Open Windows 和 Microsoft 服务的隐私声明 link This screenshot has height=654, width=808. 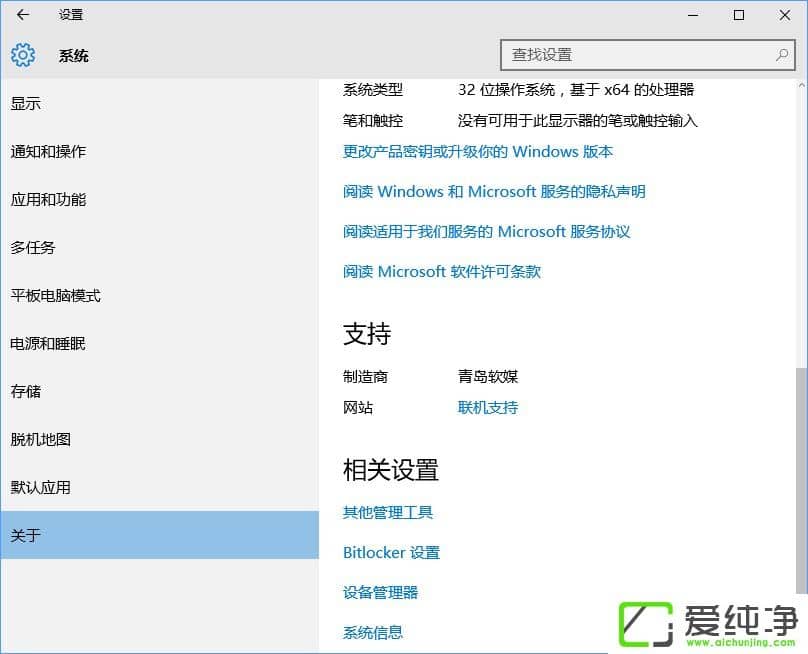pos(494,192)
